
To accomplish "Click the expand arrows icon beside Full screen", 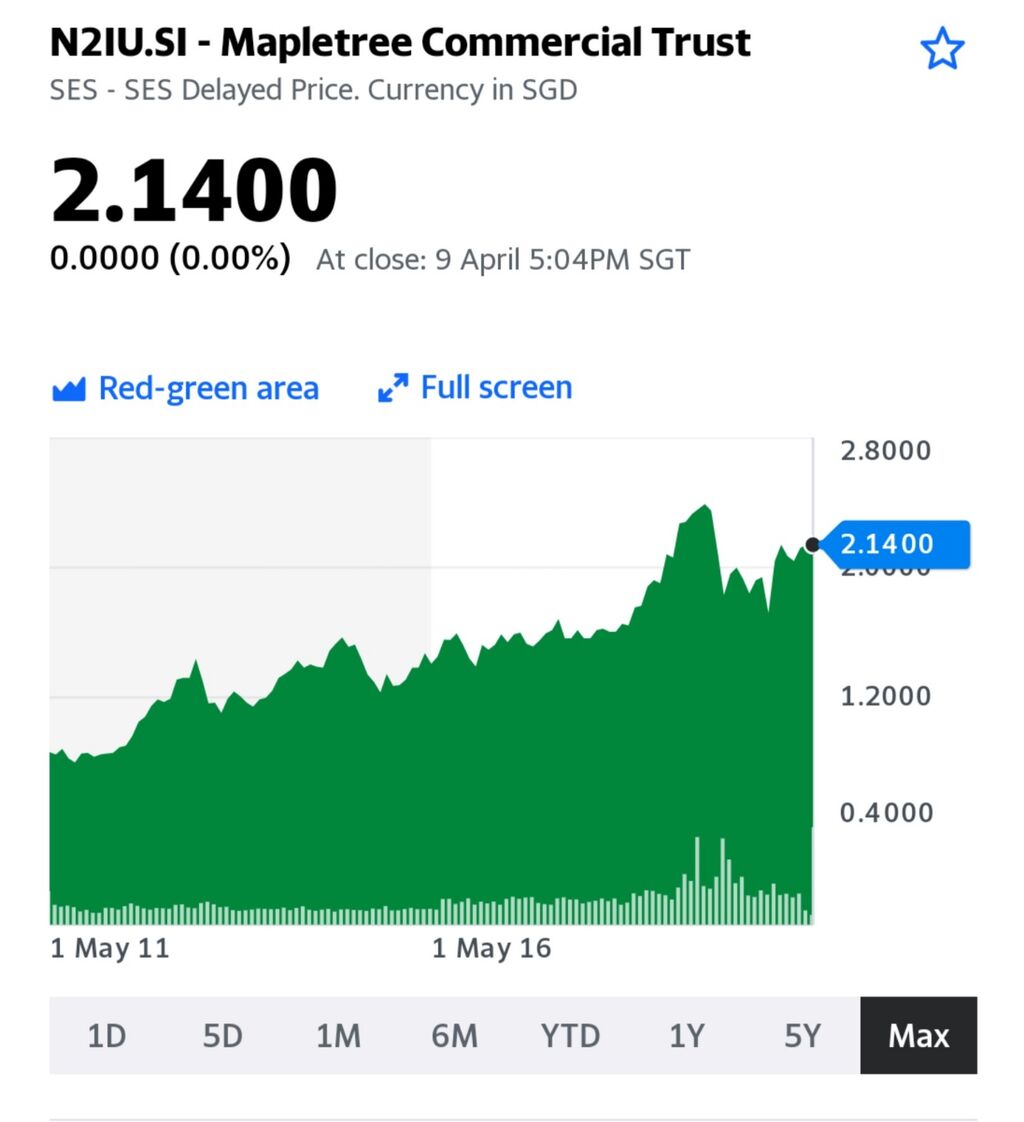I will tap(393, 388).
